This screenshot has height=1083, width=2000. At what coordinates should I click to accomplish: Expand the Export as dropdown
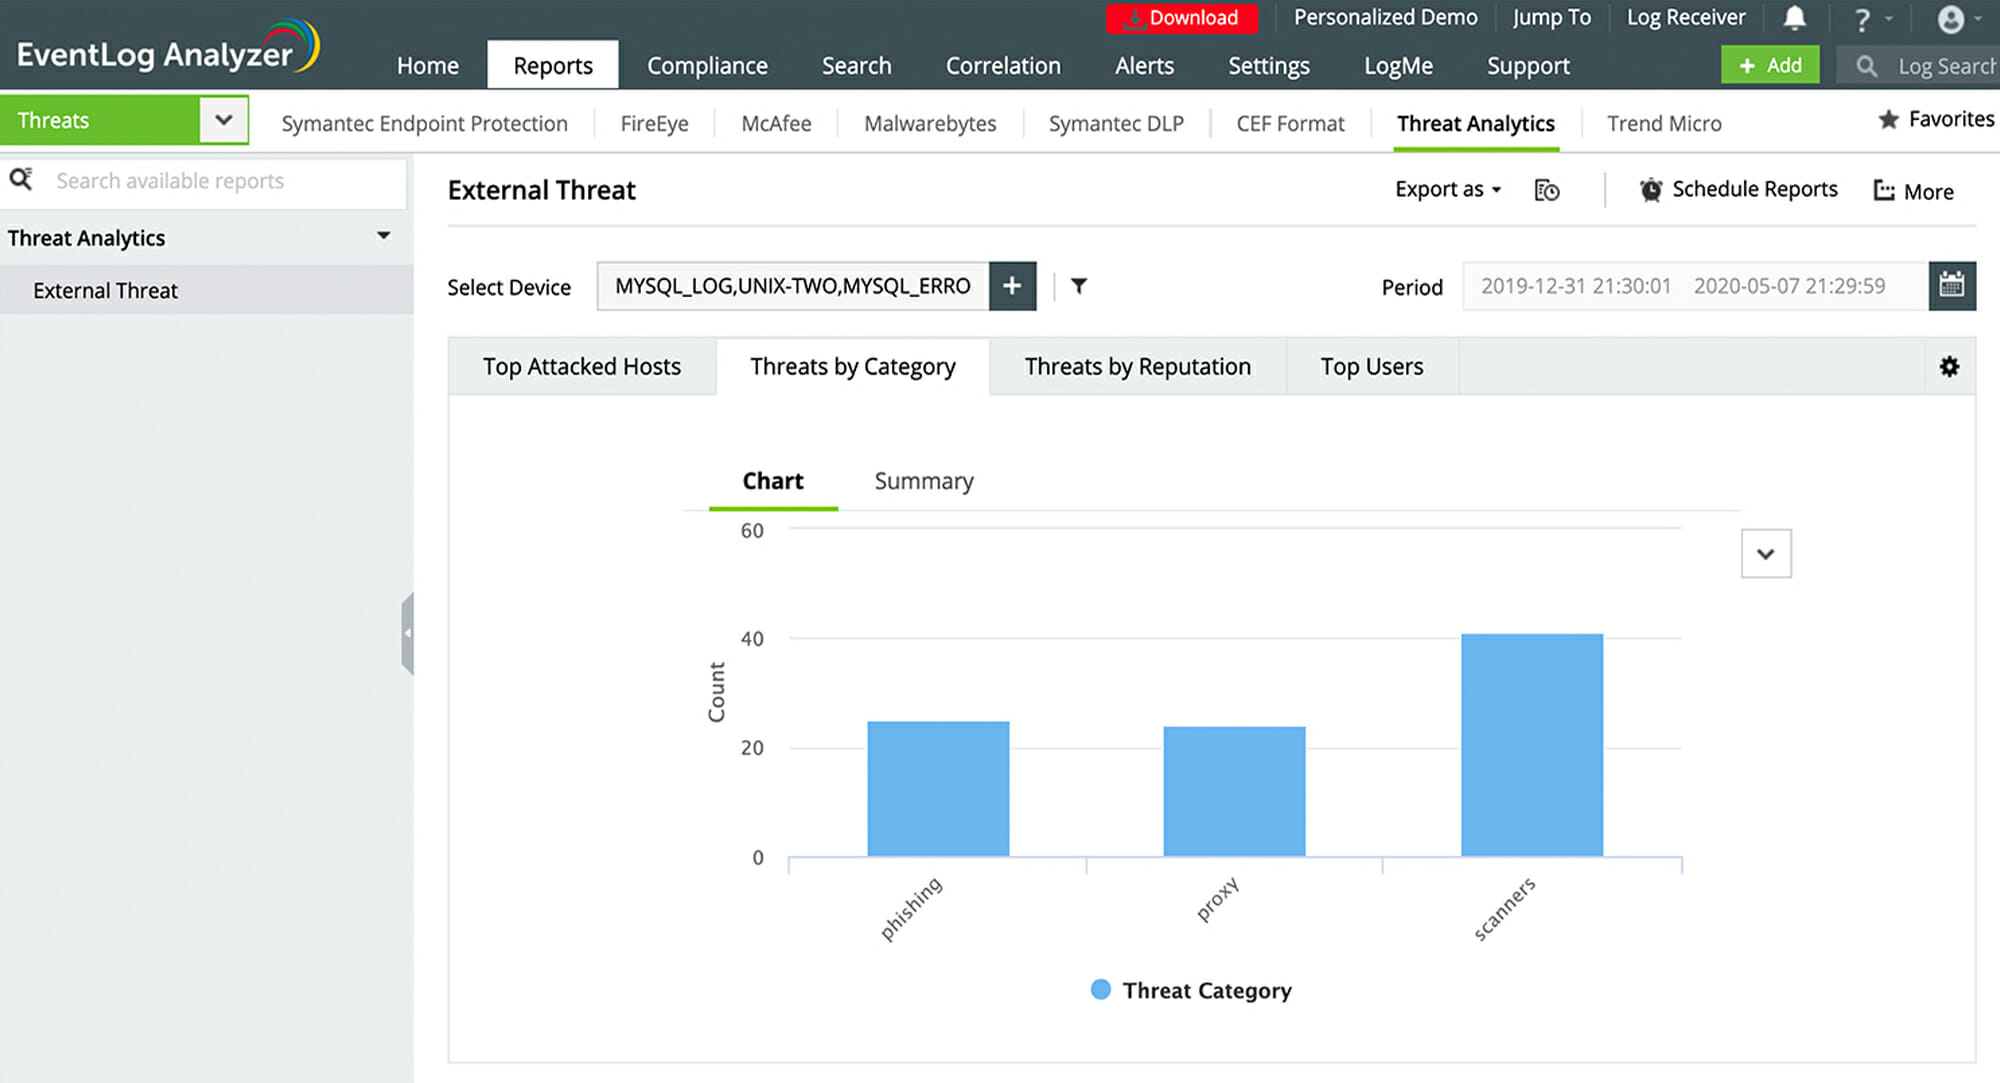pyautogui.click(x=1448, y=189)
